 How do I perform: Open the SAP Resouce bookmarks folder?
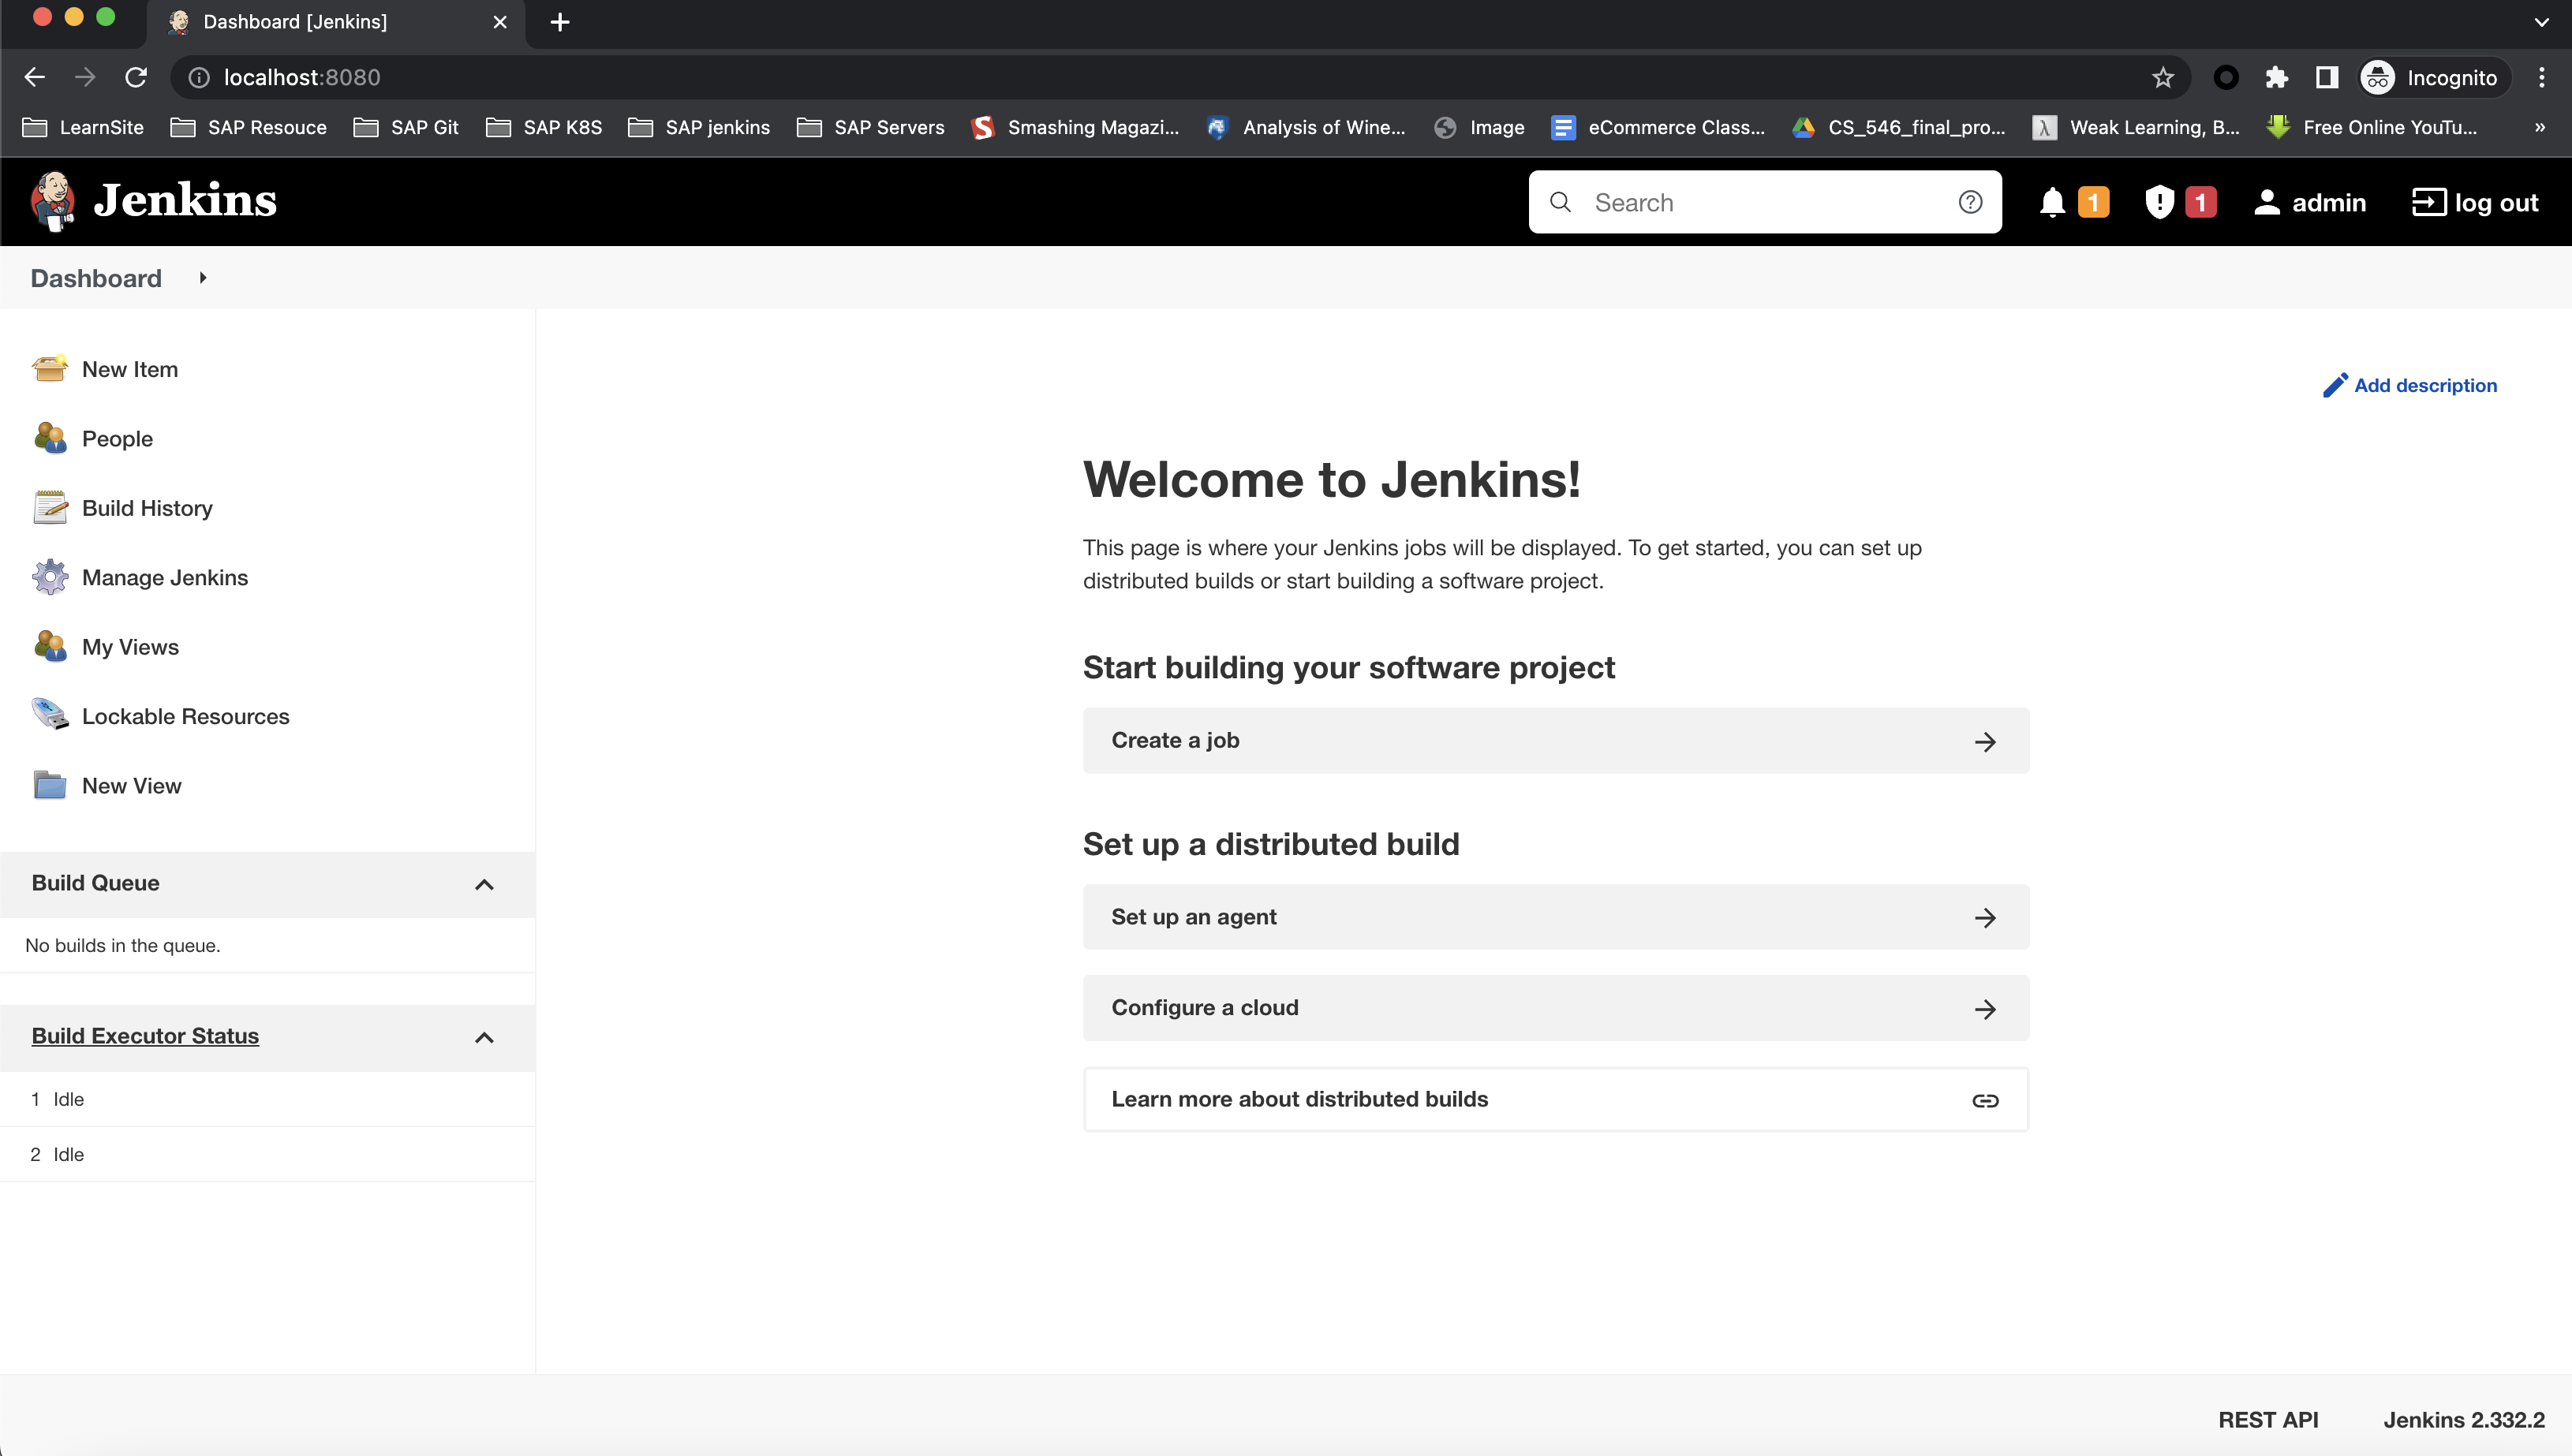(249, 127)
